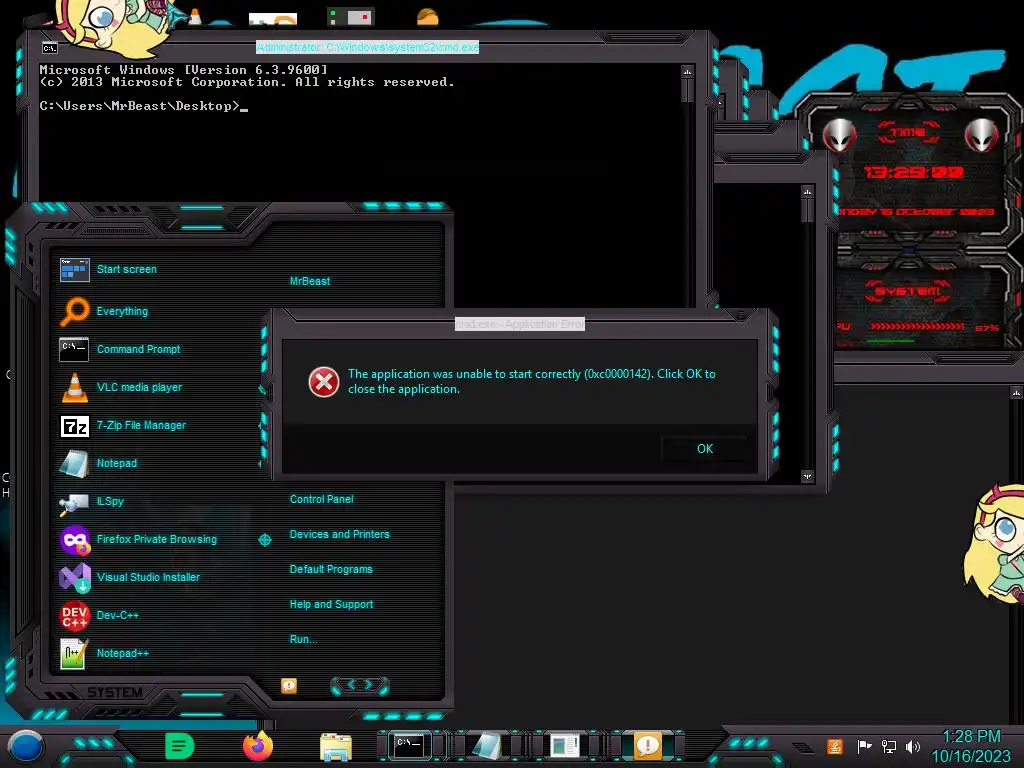
Task: Click the Java tray icon
Action: pyautogui.click(x=834, y=746)
